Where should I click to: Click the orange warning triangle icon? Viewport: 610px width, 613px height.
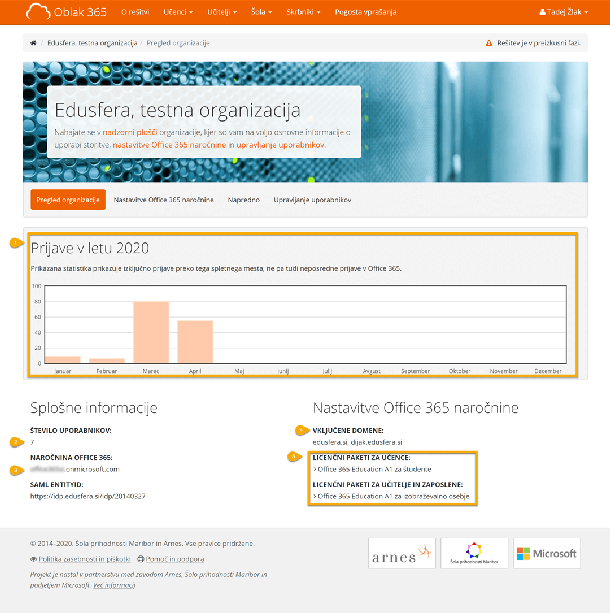pyautogui.click(x=489, y=44)
